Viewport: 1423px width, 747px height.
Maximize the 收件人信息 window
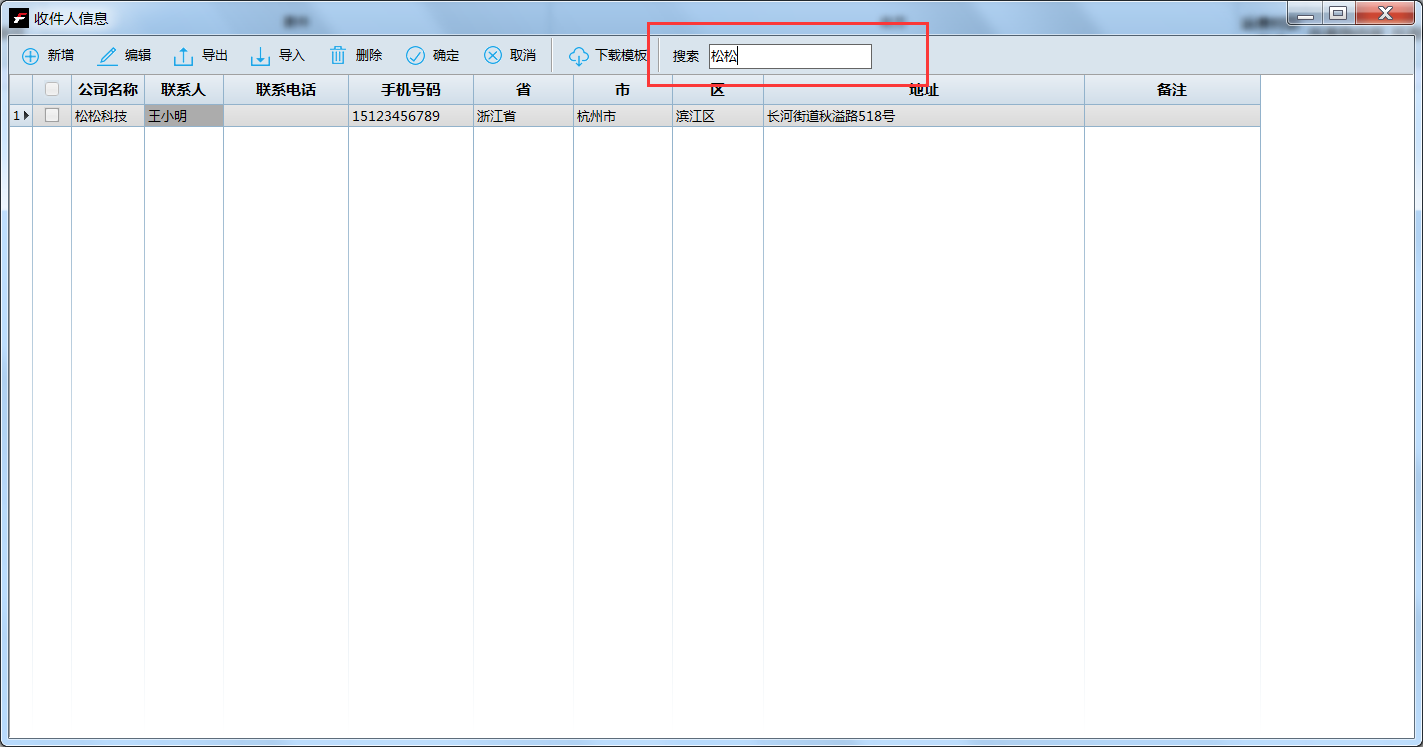(x=1338, y=13)
